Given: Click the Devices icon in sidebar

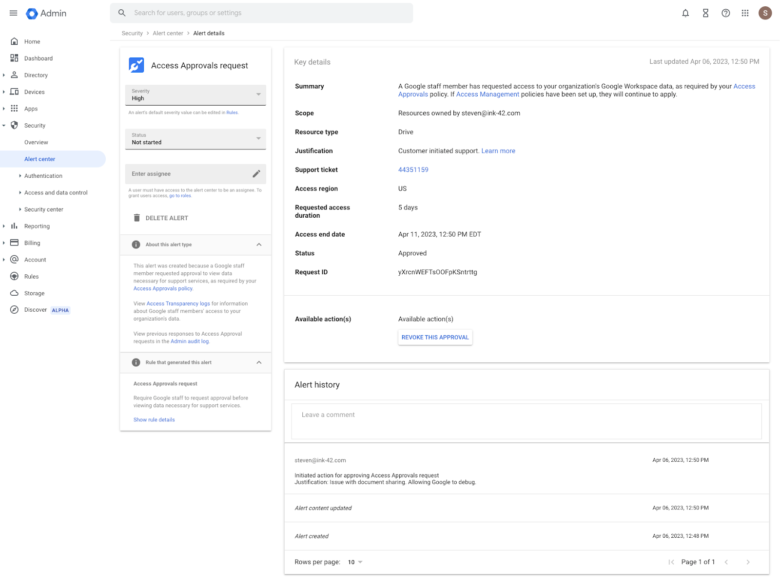Looking at the screenshot, I should point(14,92).
